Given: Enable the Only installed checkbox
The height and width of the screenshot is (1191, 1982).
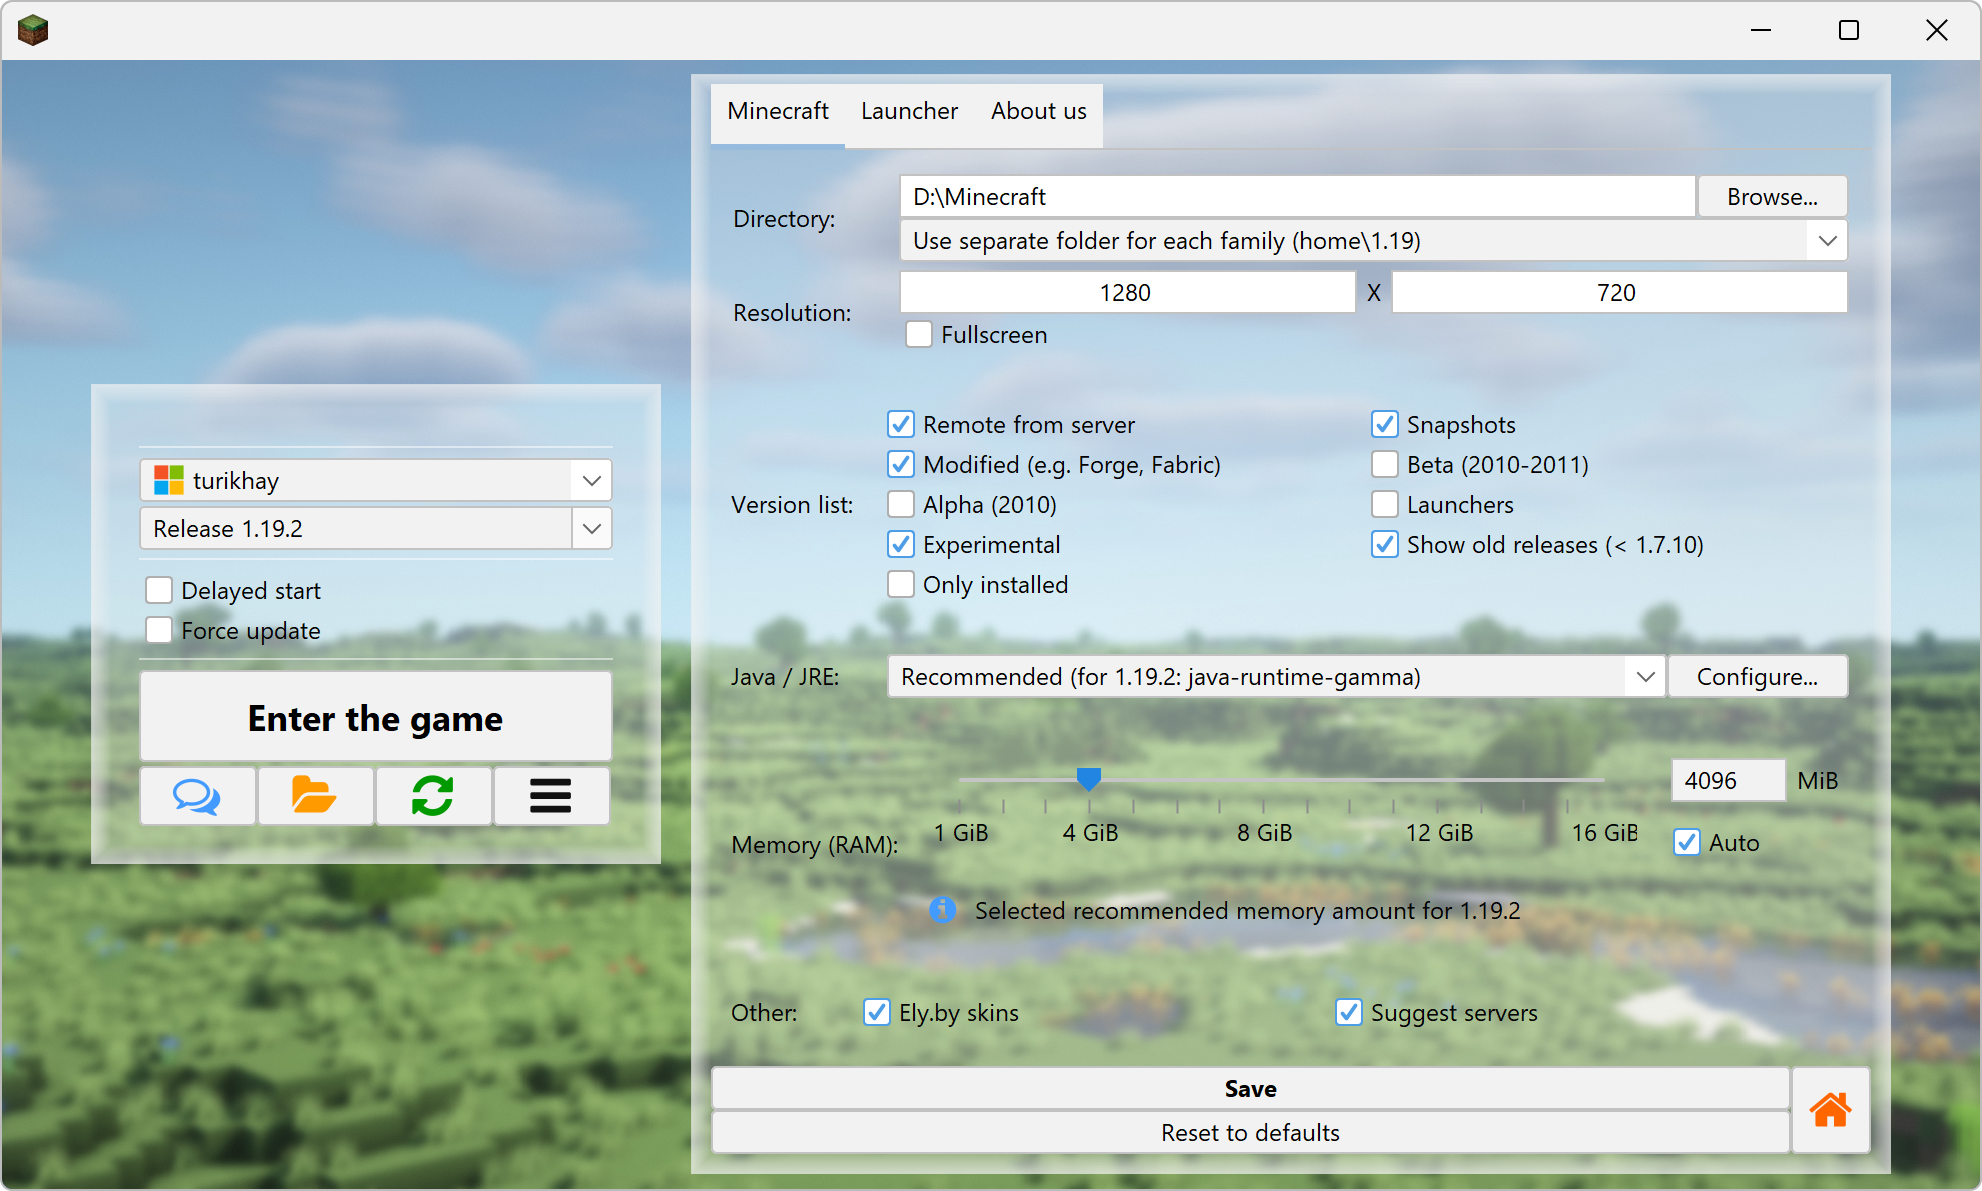Looking at the screenshot, I should 898,582.
